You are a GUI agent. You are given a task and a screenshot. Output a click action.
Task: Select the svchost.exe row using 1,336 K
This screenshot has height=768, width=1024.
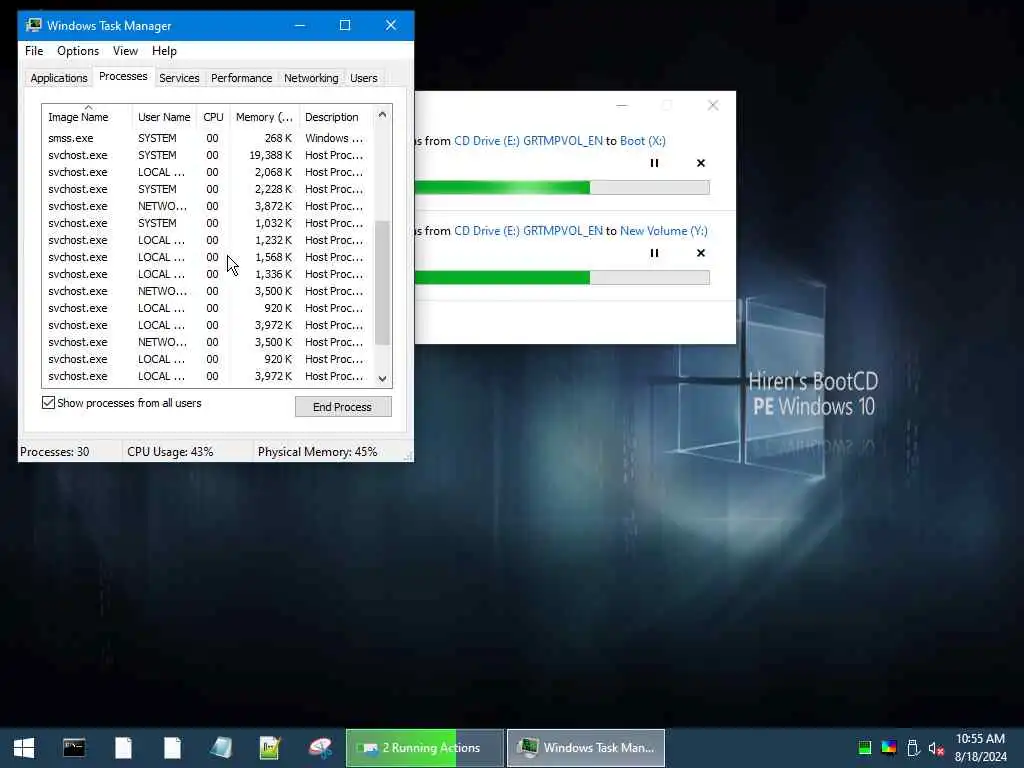[x=208, y=274]
